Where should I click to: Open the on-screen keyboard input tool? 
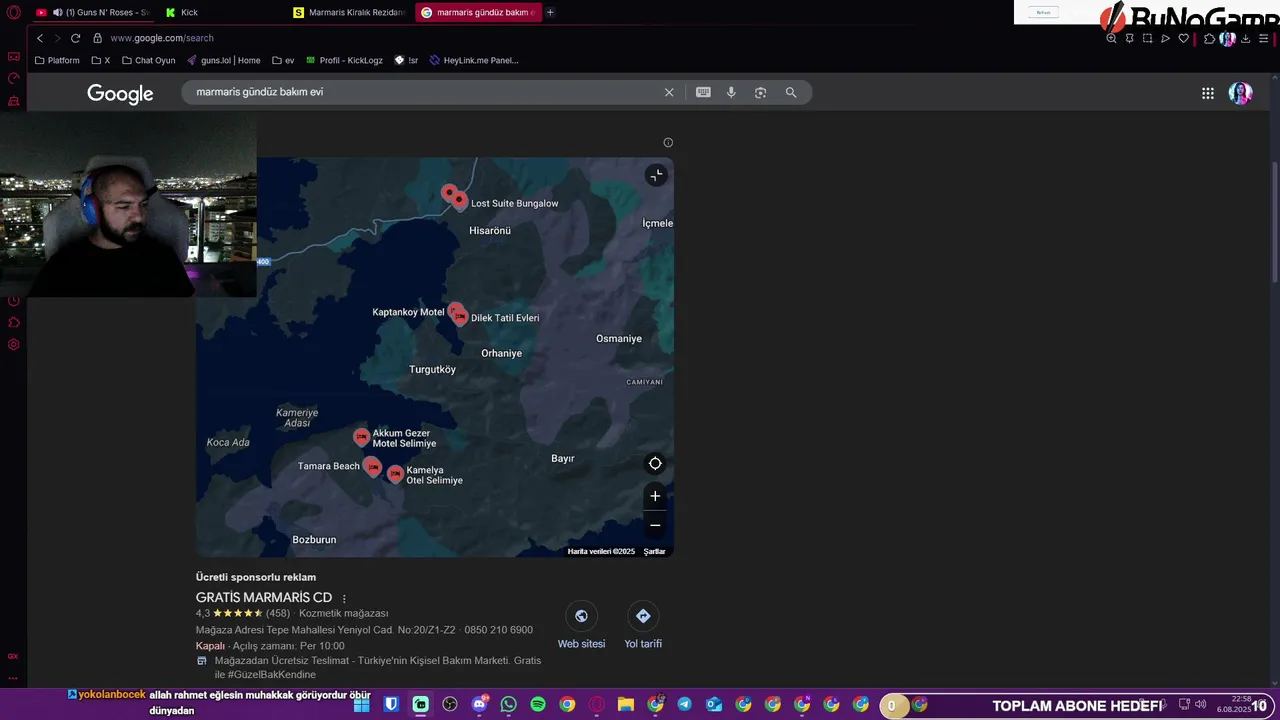(703, 92)
